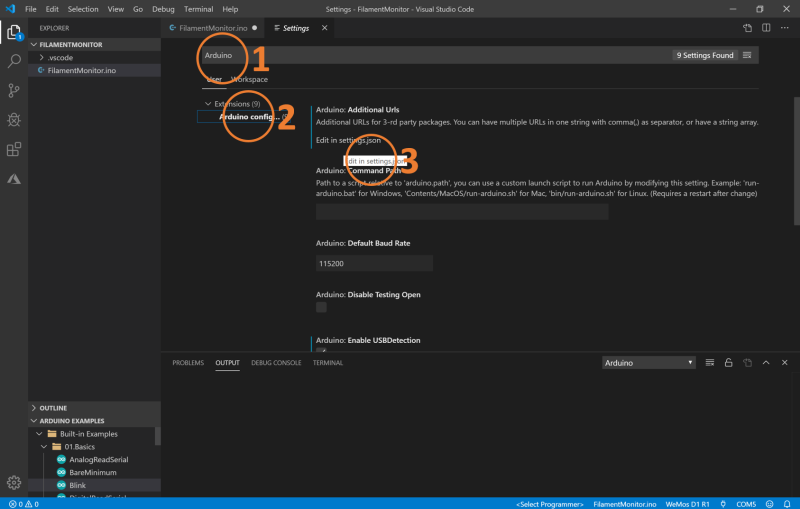The height and width of the screenshot is (509, 800).
Task: Click WeMos D1 R1 board in status bar
Action: pos(687,504)
